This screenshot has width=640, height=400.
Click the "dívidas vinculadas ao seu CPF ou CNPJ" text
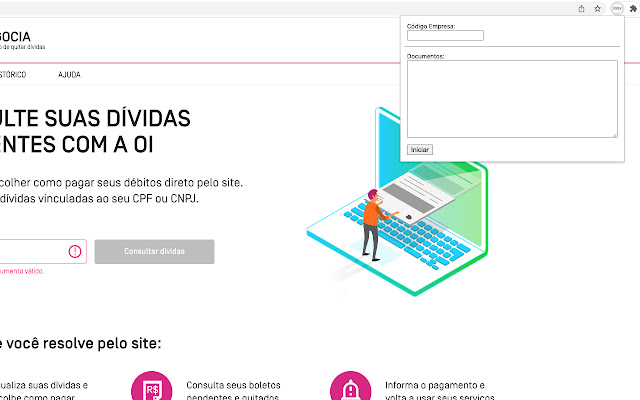tap(99, 199)
